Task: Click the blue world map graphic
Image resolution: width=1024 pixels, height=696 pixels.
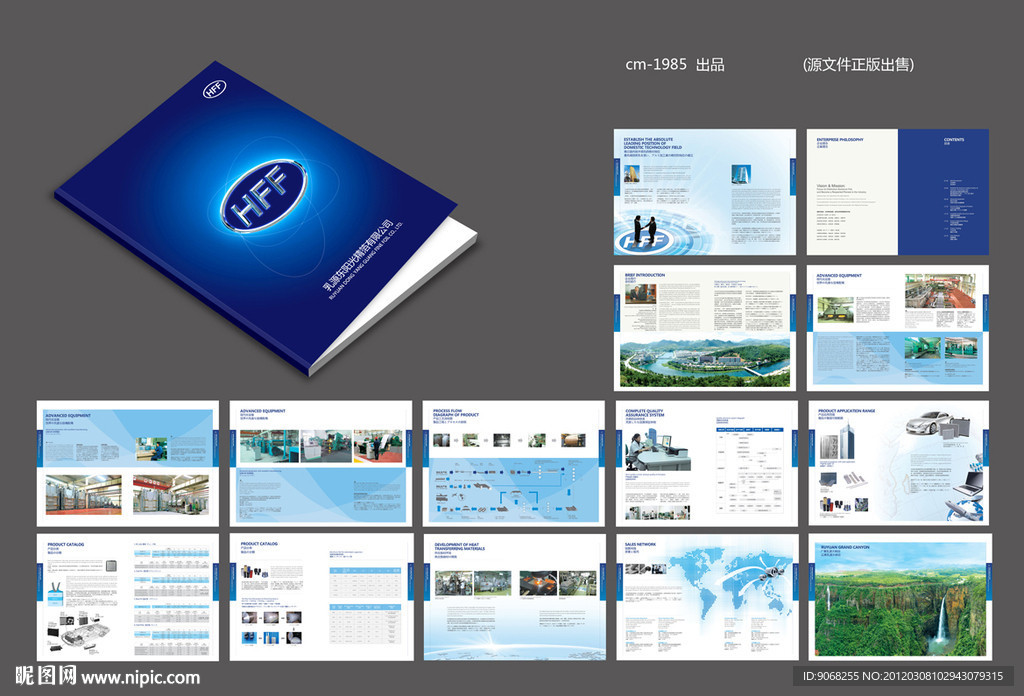Action: click(731, 582)
